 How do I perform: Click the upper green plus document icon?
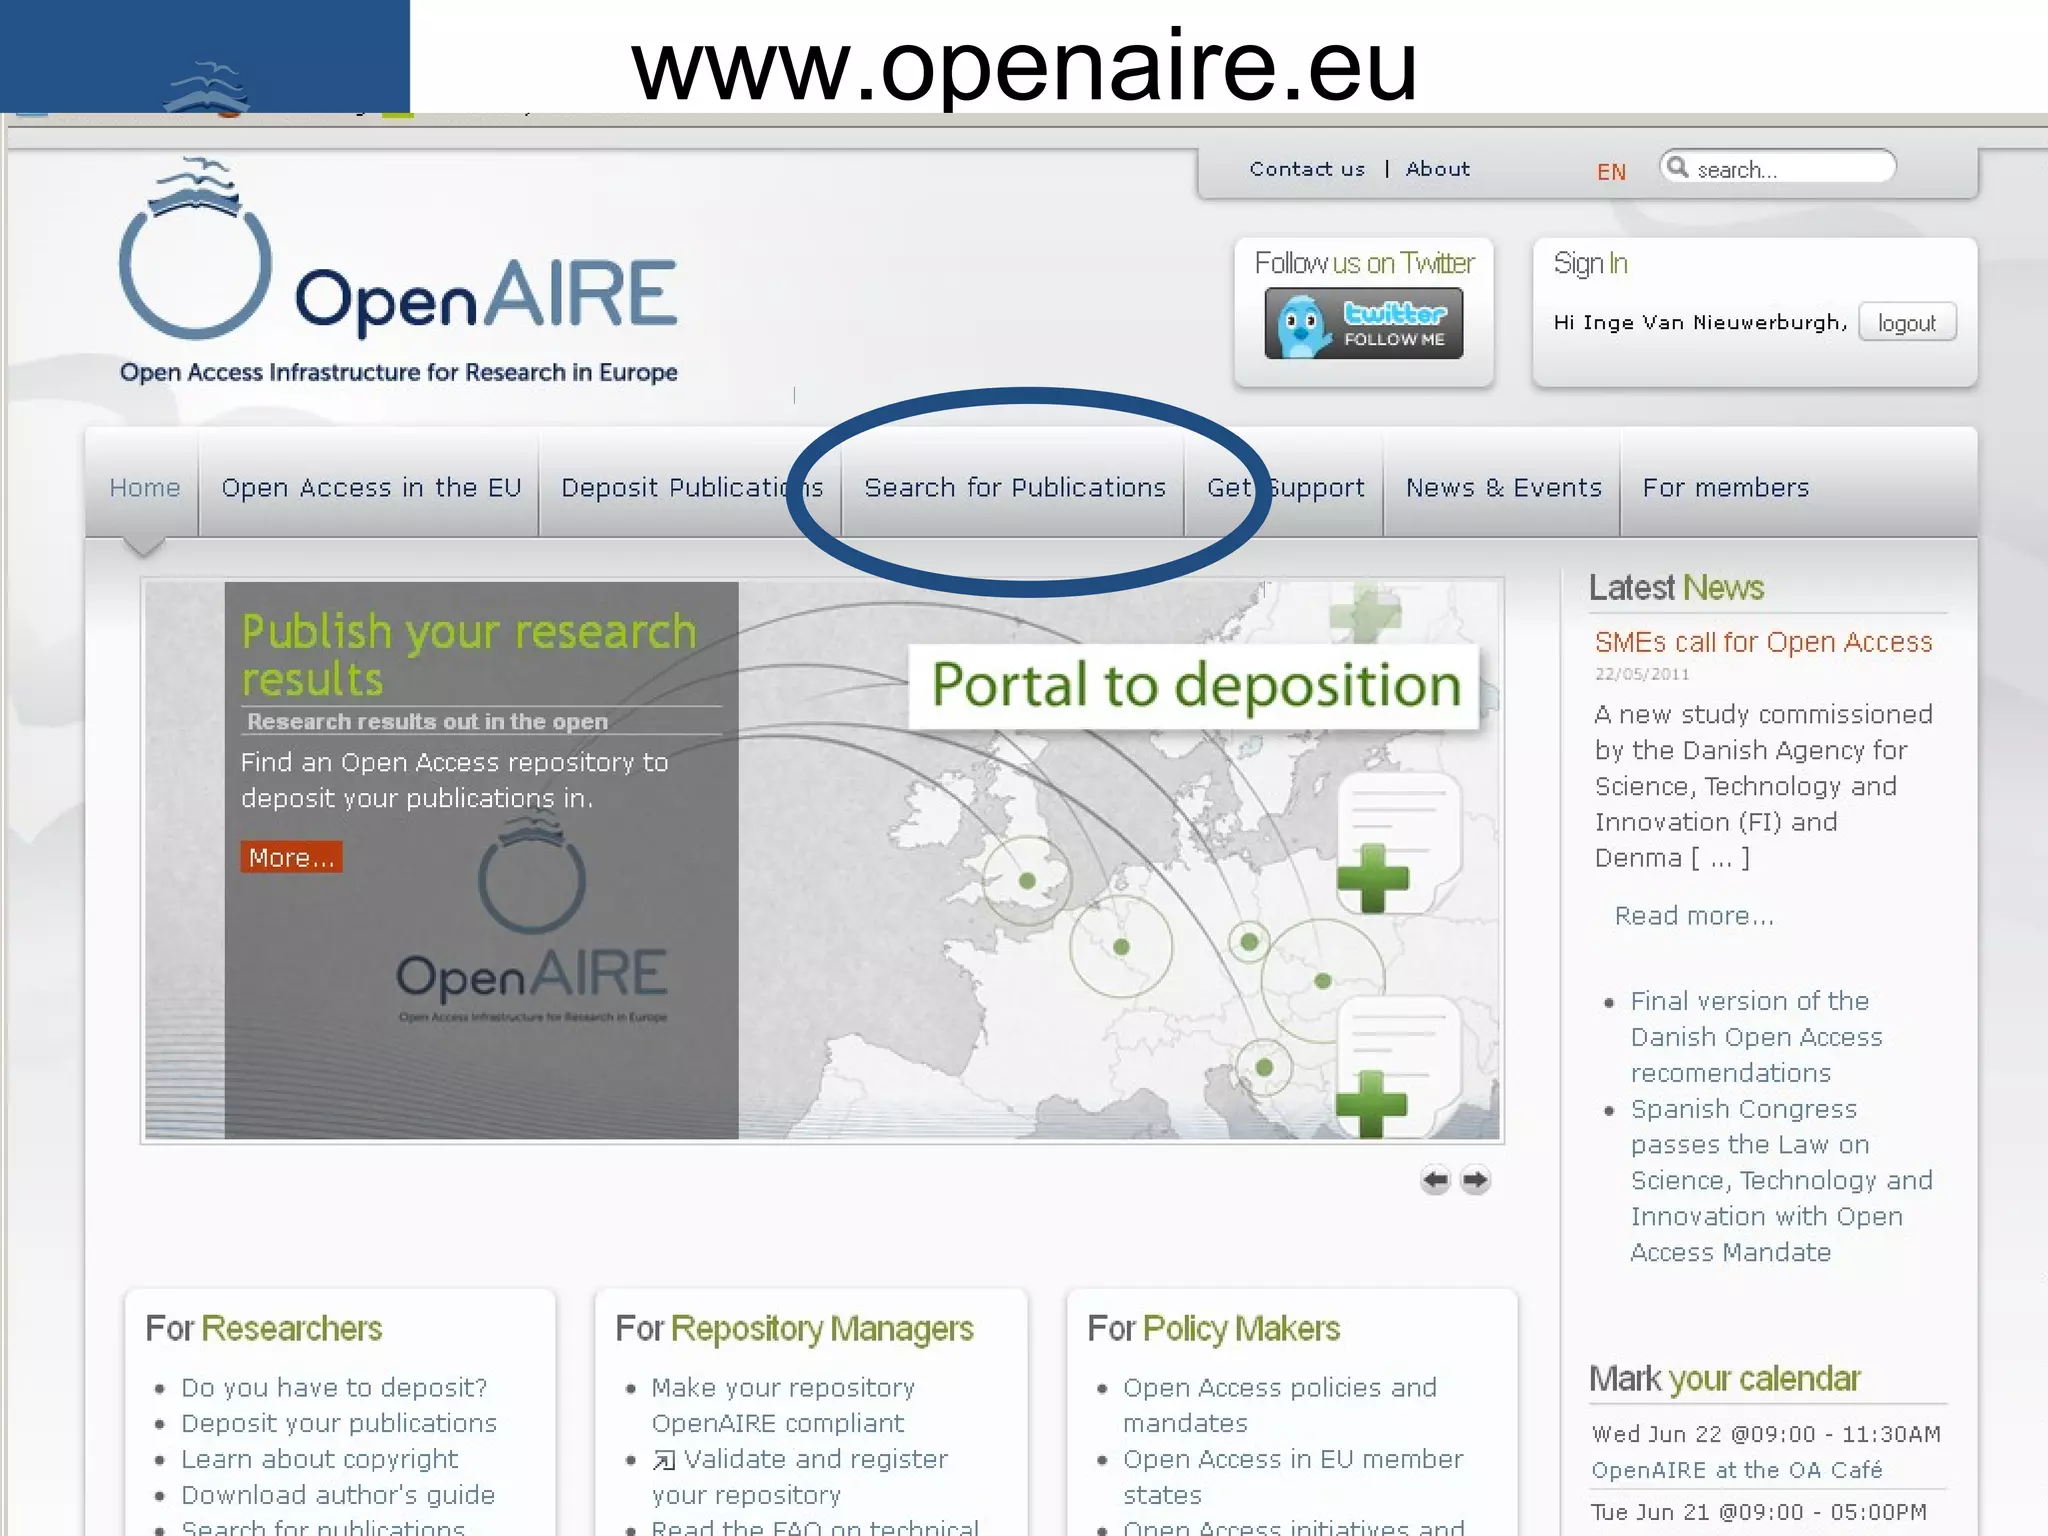[x=1398, y=842]
